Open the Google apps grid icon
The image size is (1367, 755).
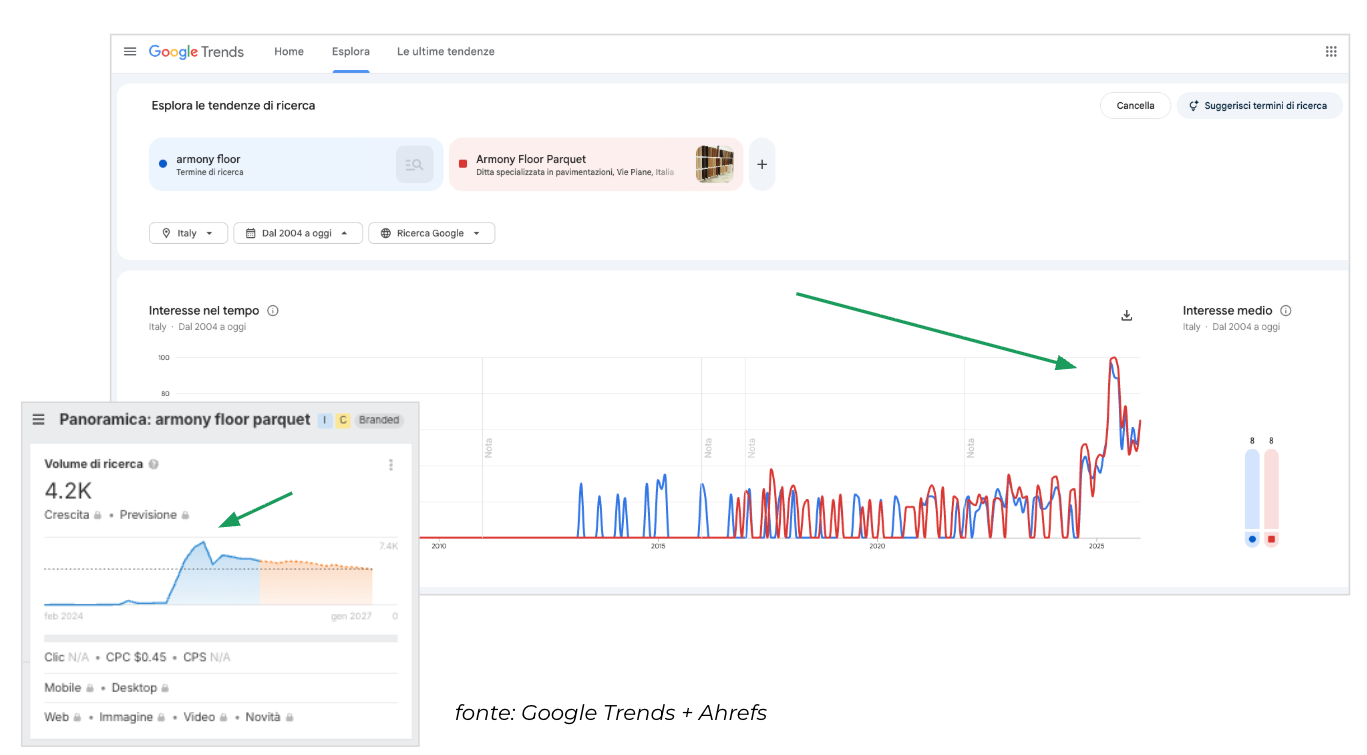pyautogui.click(x=1331, y=52)
